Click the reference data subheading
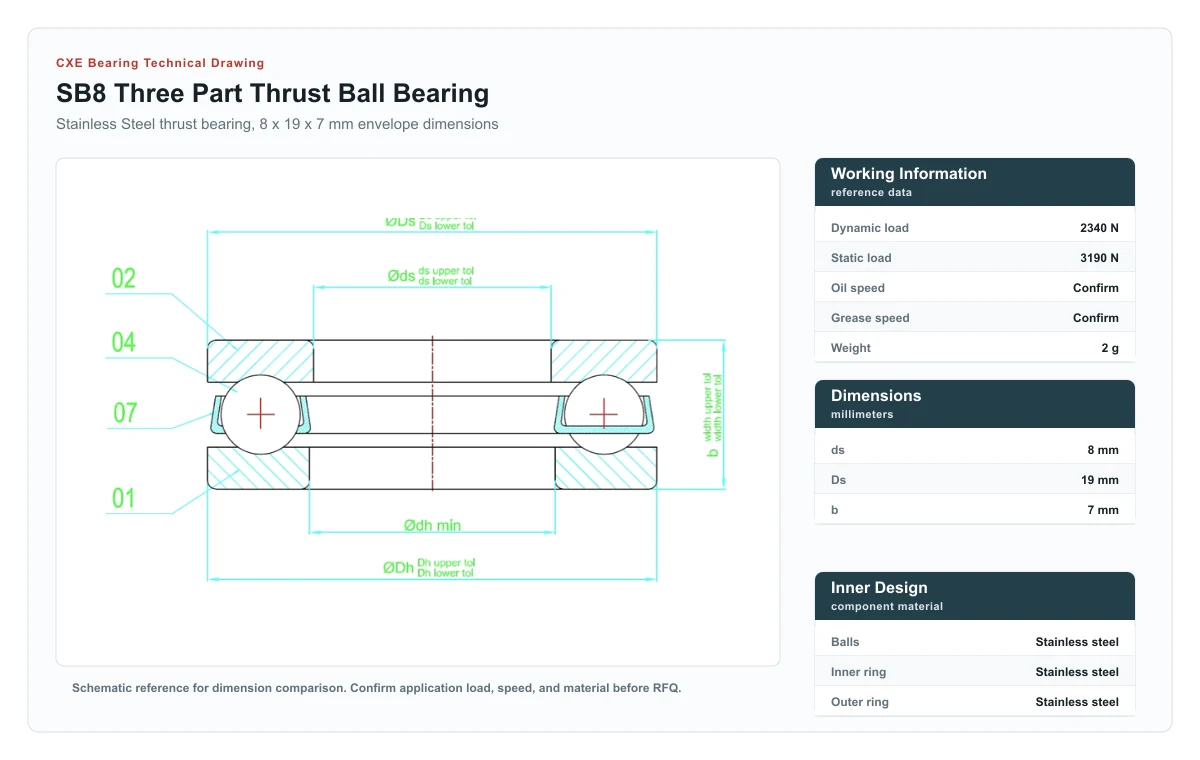The width and height of the screenshot is (1200, 760). pos(871,192)
